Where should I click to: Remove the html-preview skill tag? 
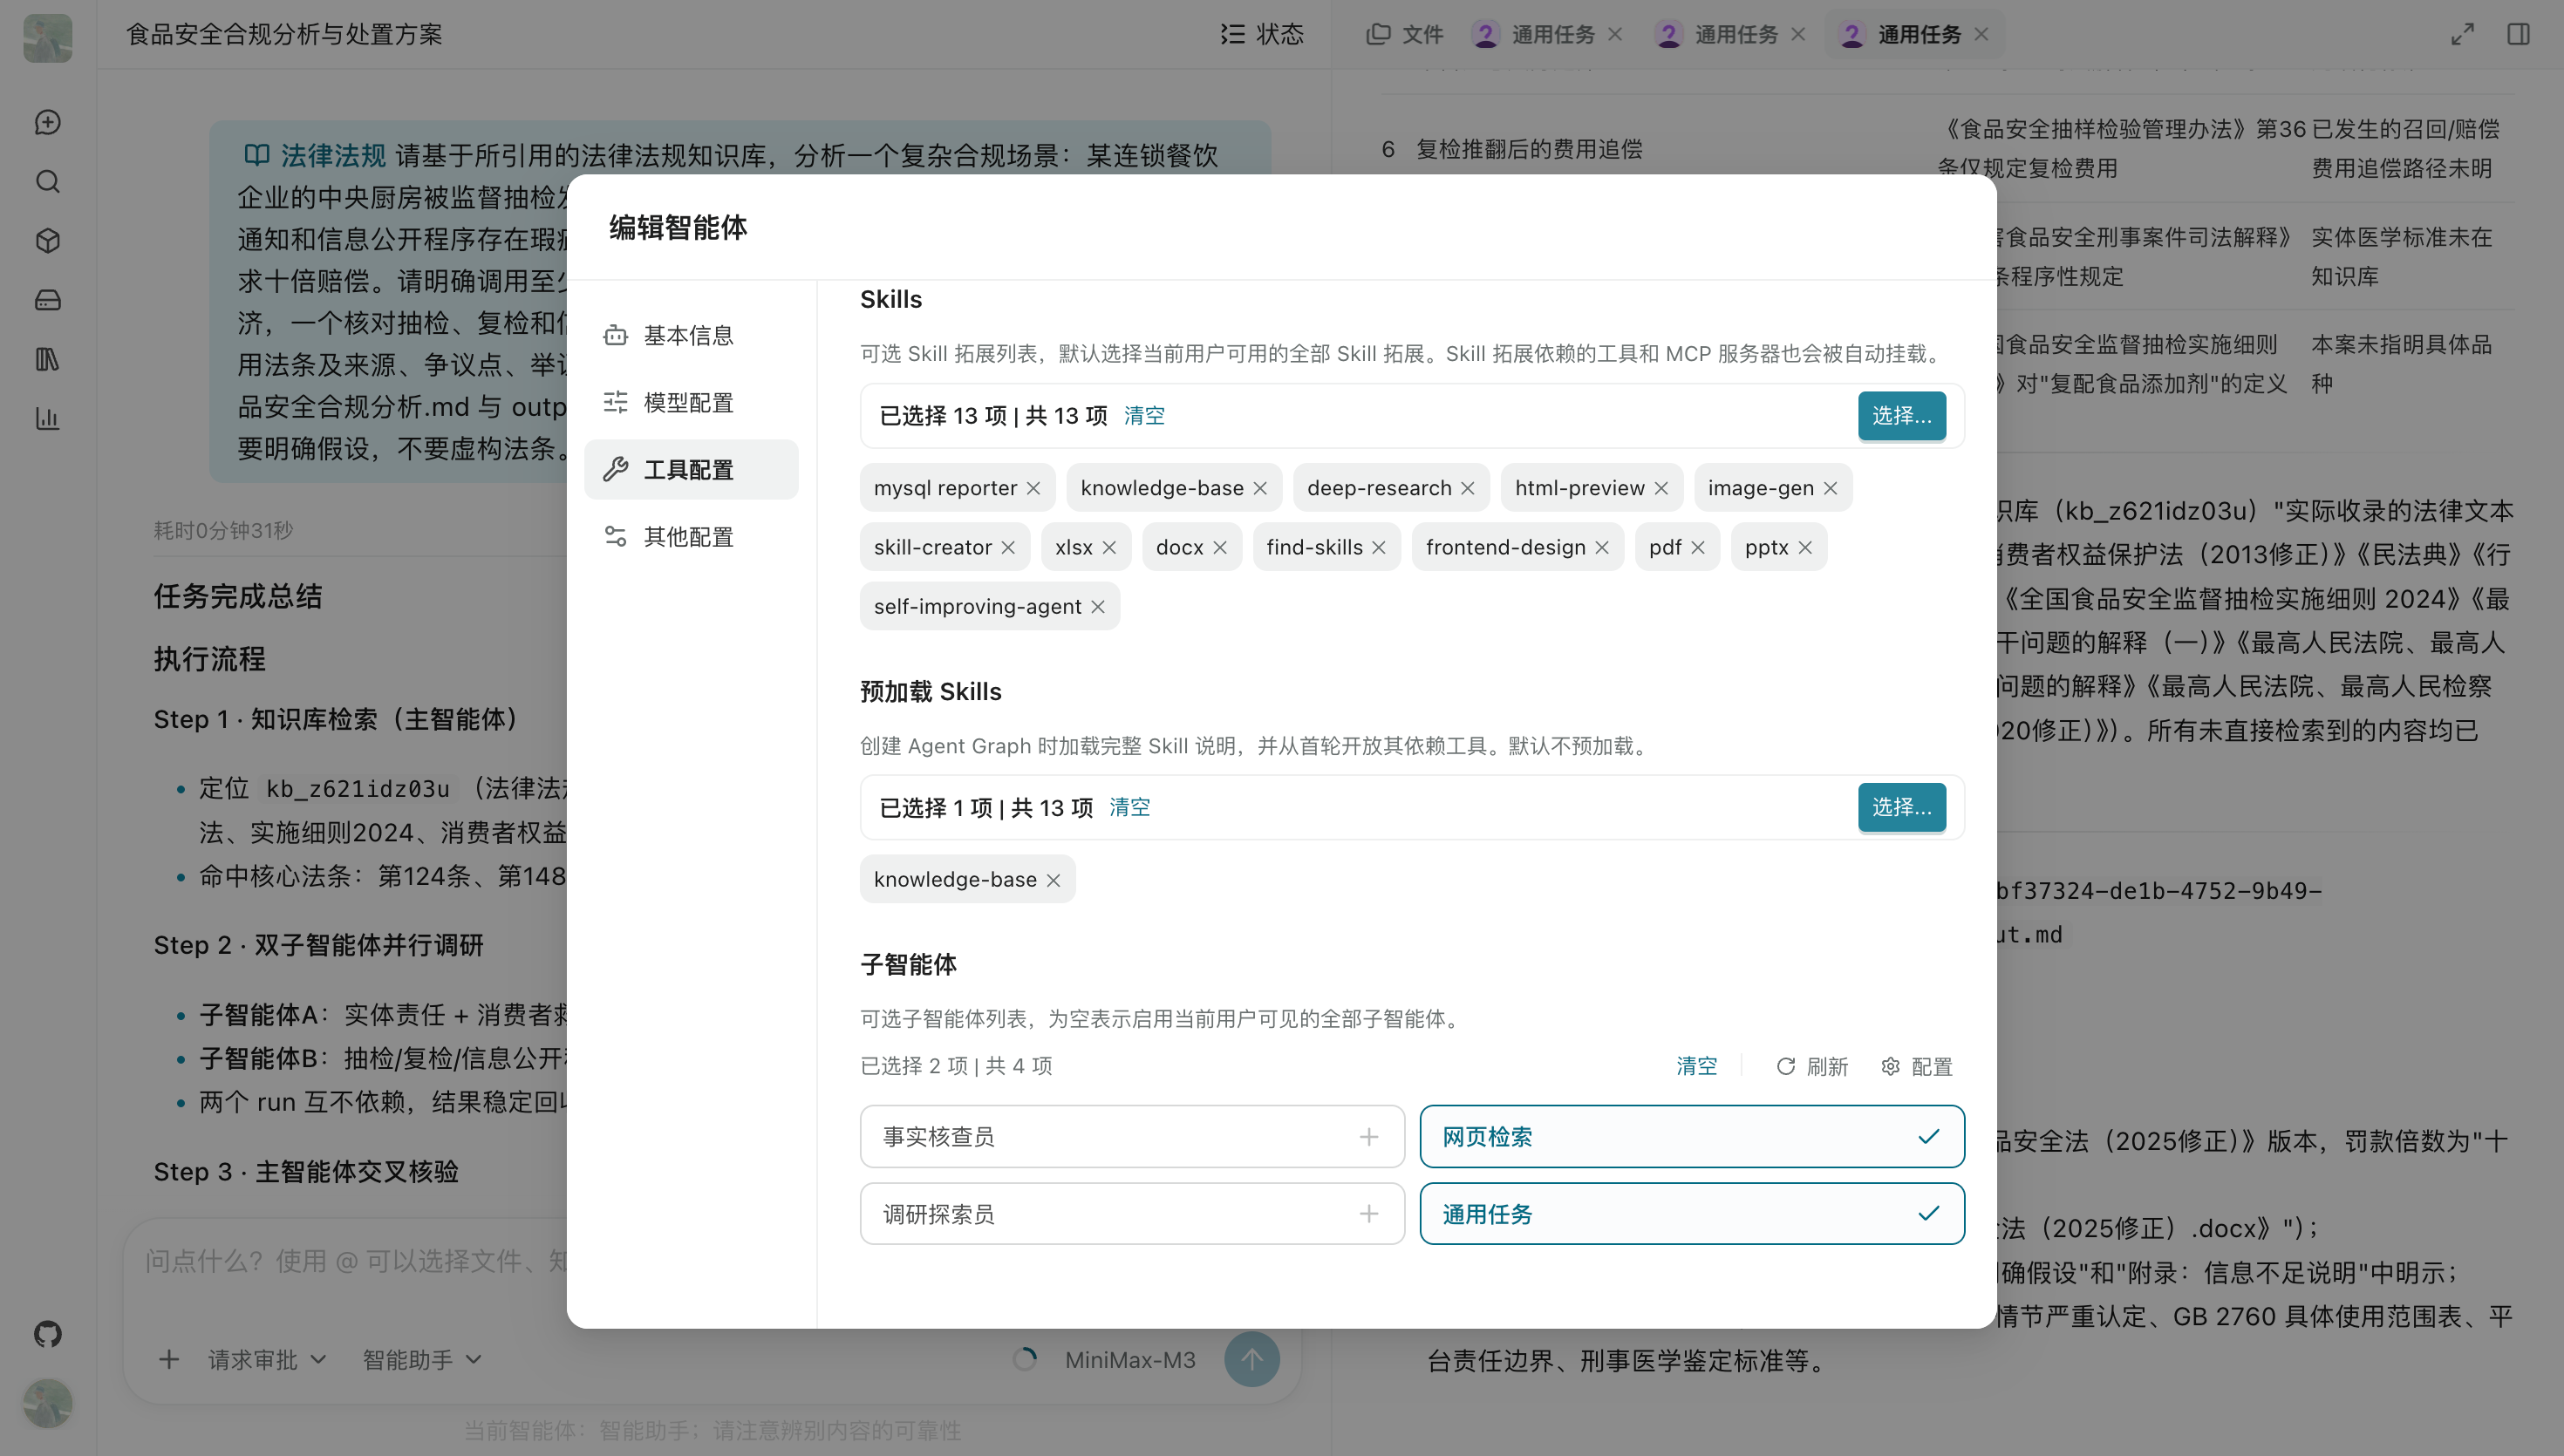click(1661, 488)
